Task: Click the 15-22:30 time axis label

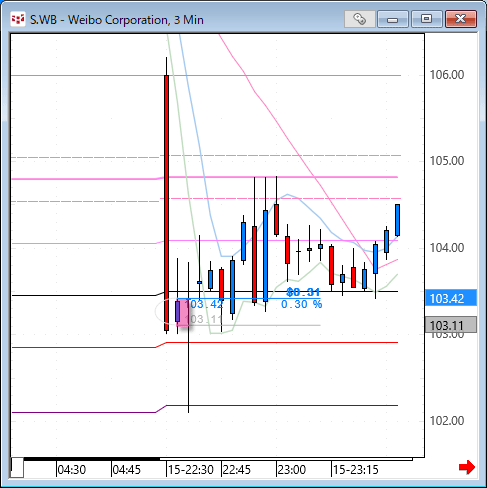Action: coord(191,470)
